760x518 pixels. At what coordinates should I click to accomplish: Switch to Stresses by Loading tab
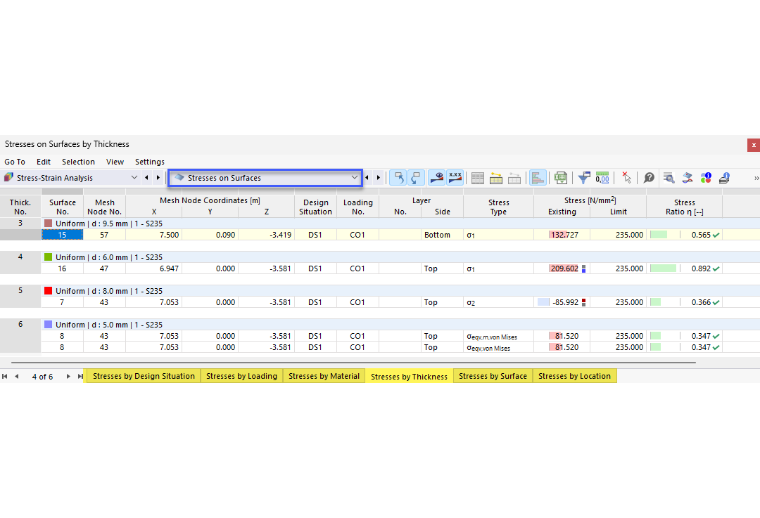241,376
